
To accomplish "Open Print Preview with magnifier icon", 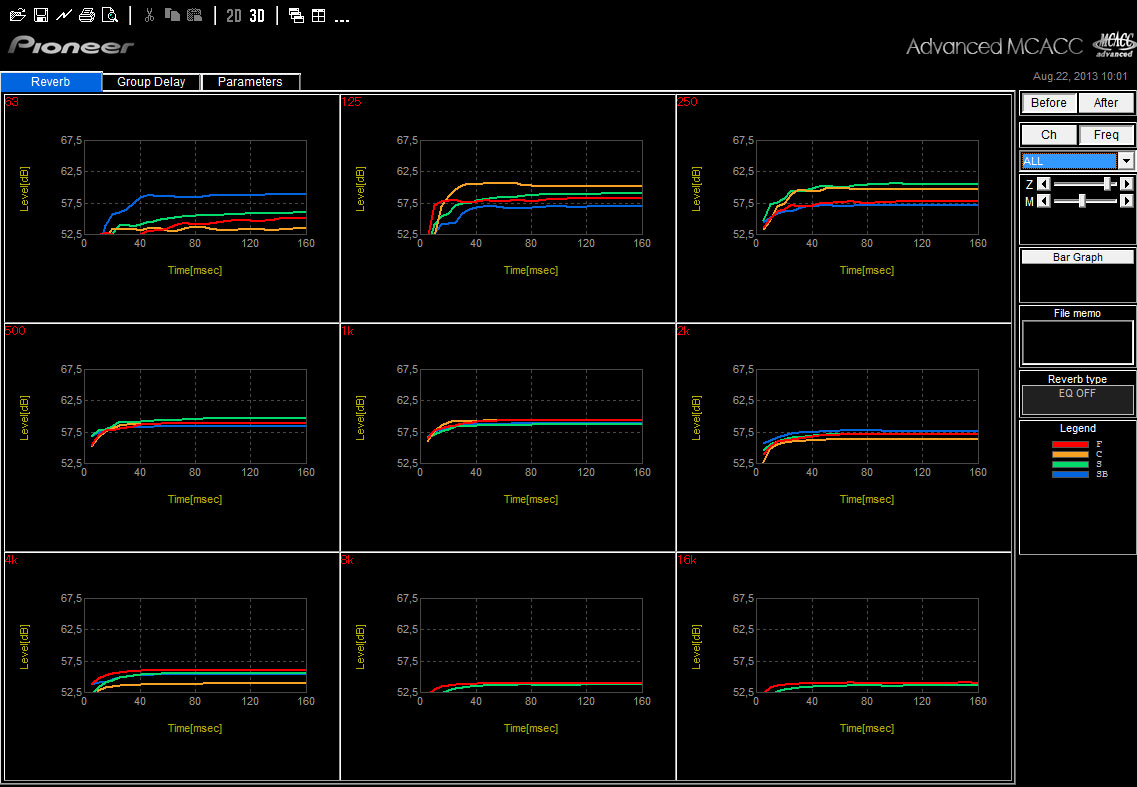I will pyautogui.click(x=110, y=15).
